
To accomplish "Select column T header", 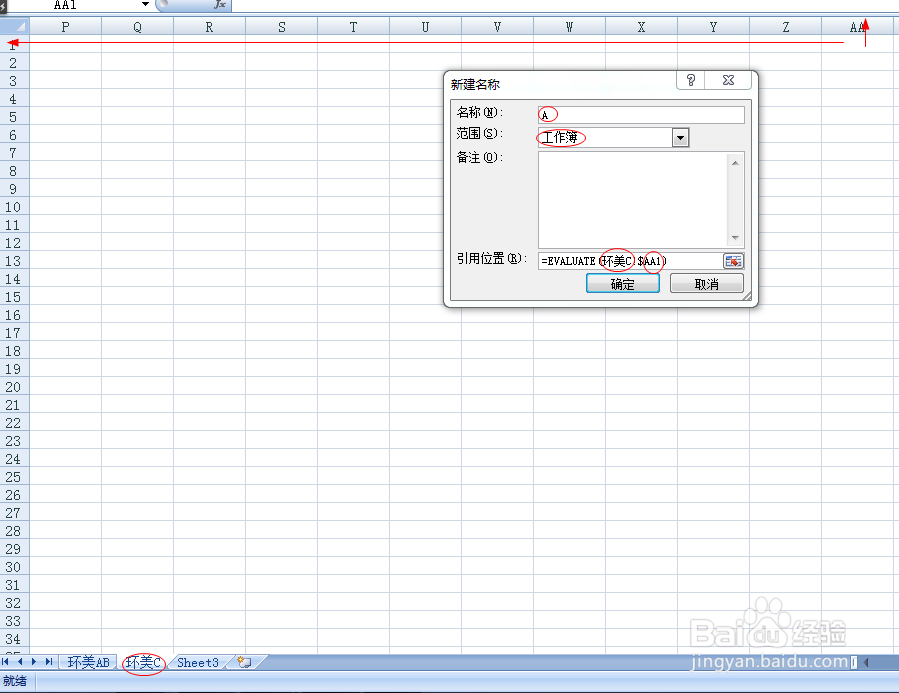I will pyautogui.click(x=353, y=27).
